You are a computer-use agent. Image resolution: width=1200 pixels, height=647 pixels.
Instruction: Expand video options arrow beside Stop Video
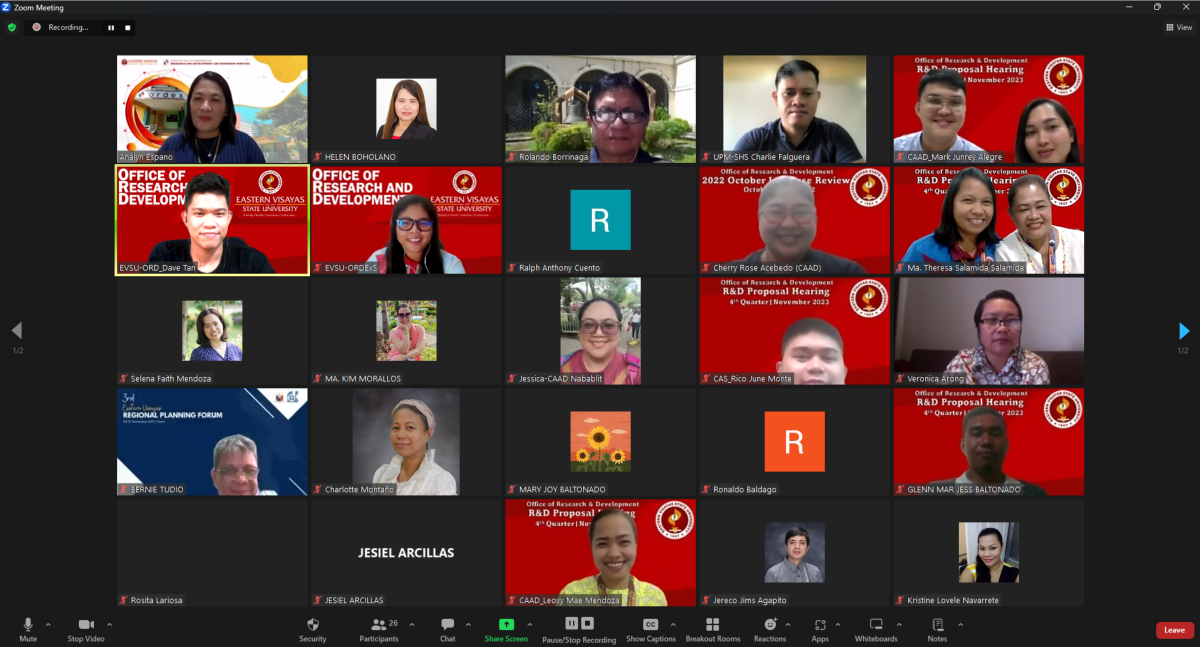click(x=109, y=624)
